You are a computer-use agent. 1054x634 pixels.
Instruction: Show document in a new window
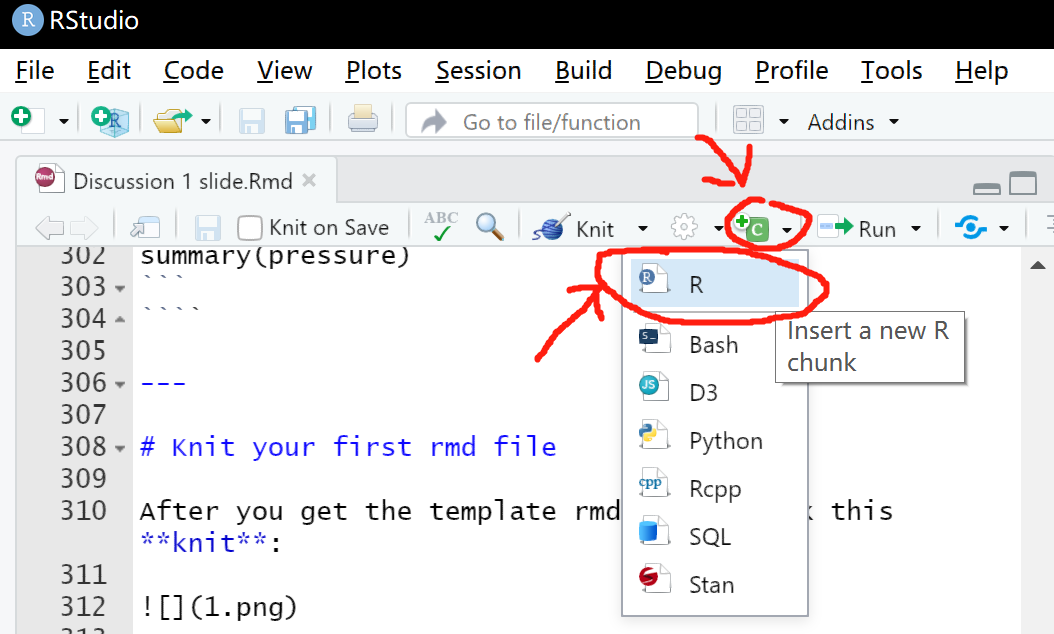(x=145, y=228)
